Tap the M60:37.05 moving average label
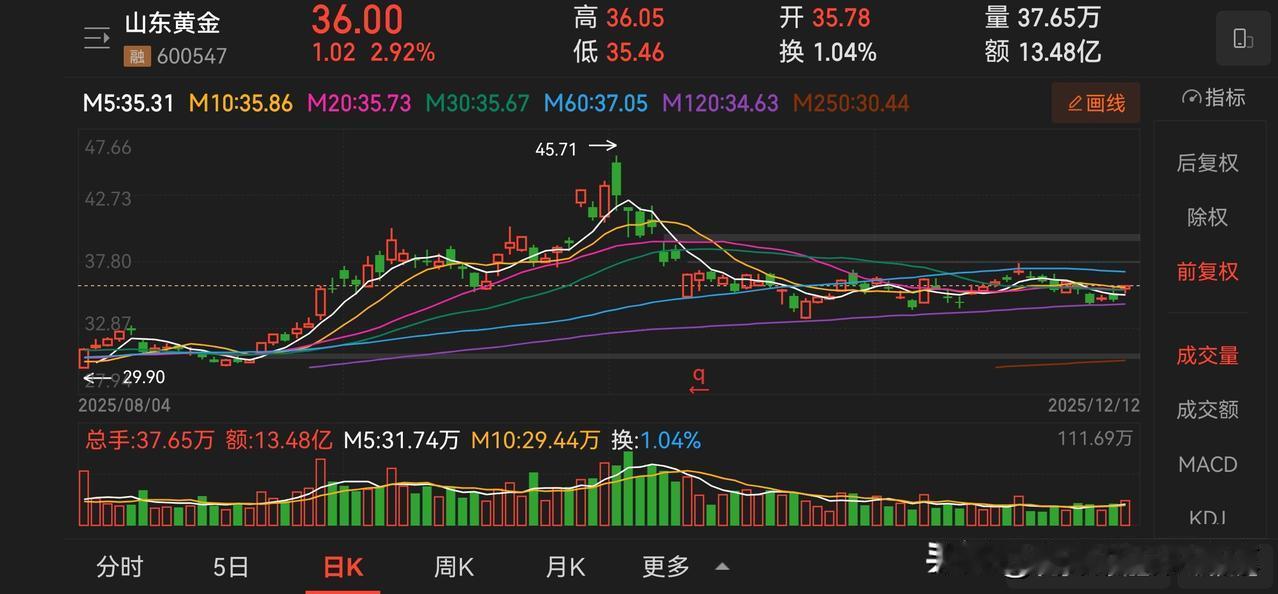This screenshot has width=1278, height=594. [596, 103]
